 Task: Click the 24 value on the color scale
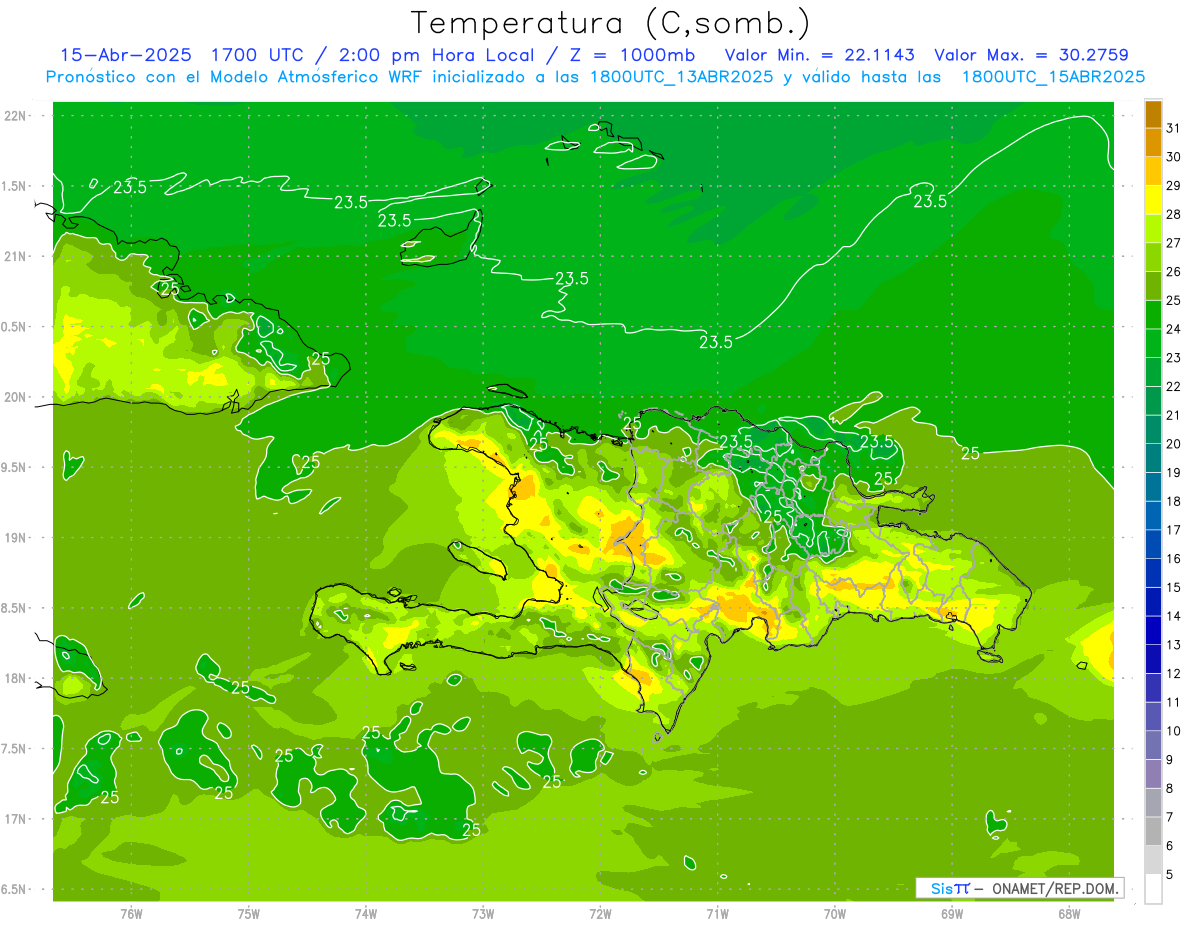click(1174, 329)
